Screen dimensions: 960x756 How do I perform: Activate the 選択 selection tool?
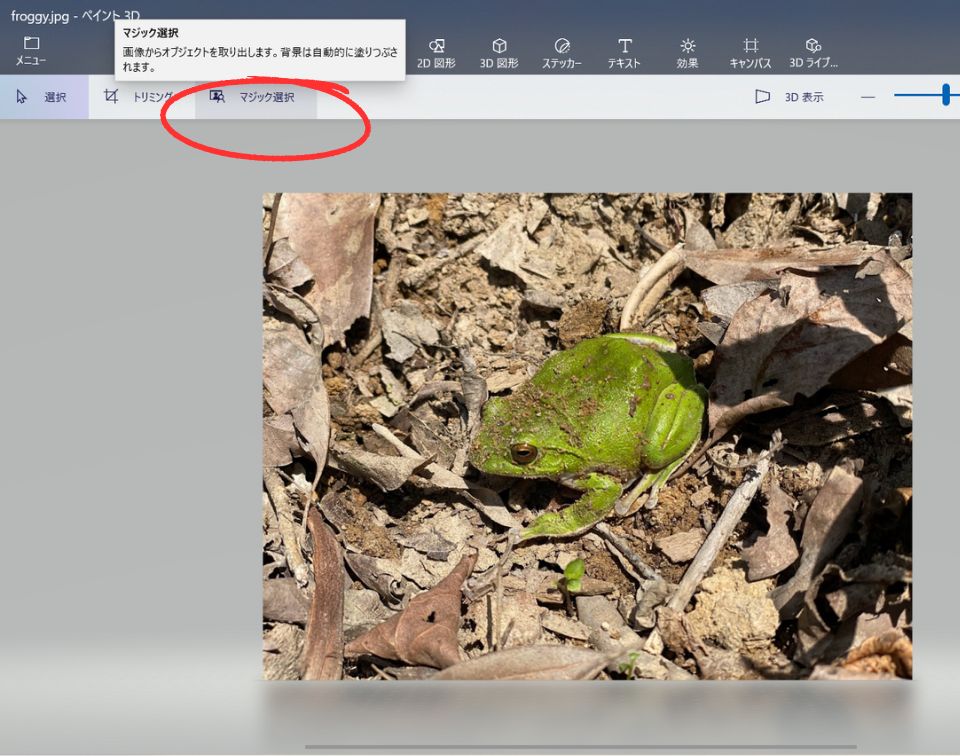coord(44,97)
